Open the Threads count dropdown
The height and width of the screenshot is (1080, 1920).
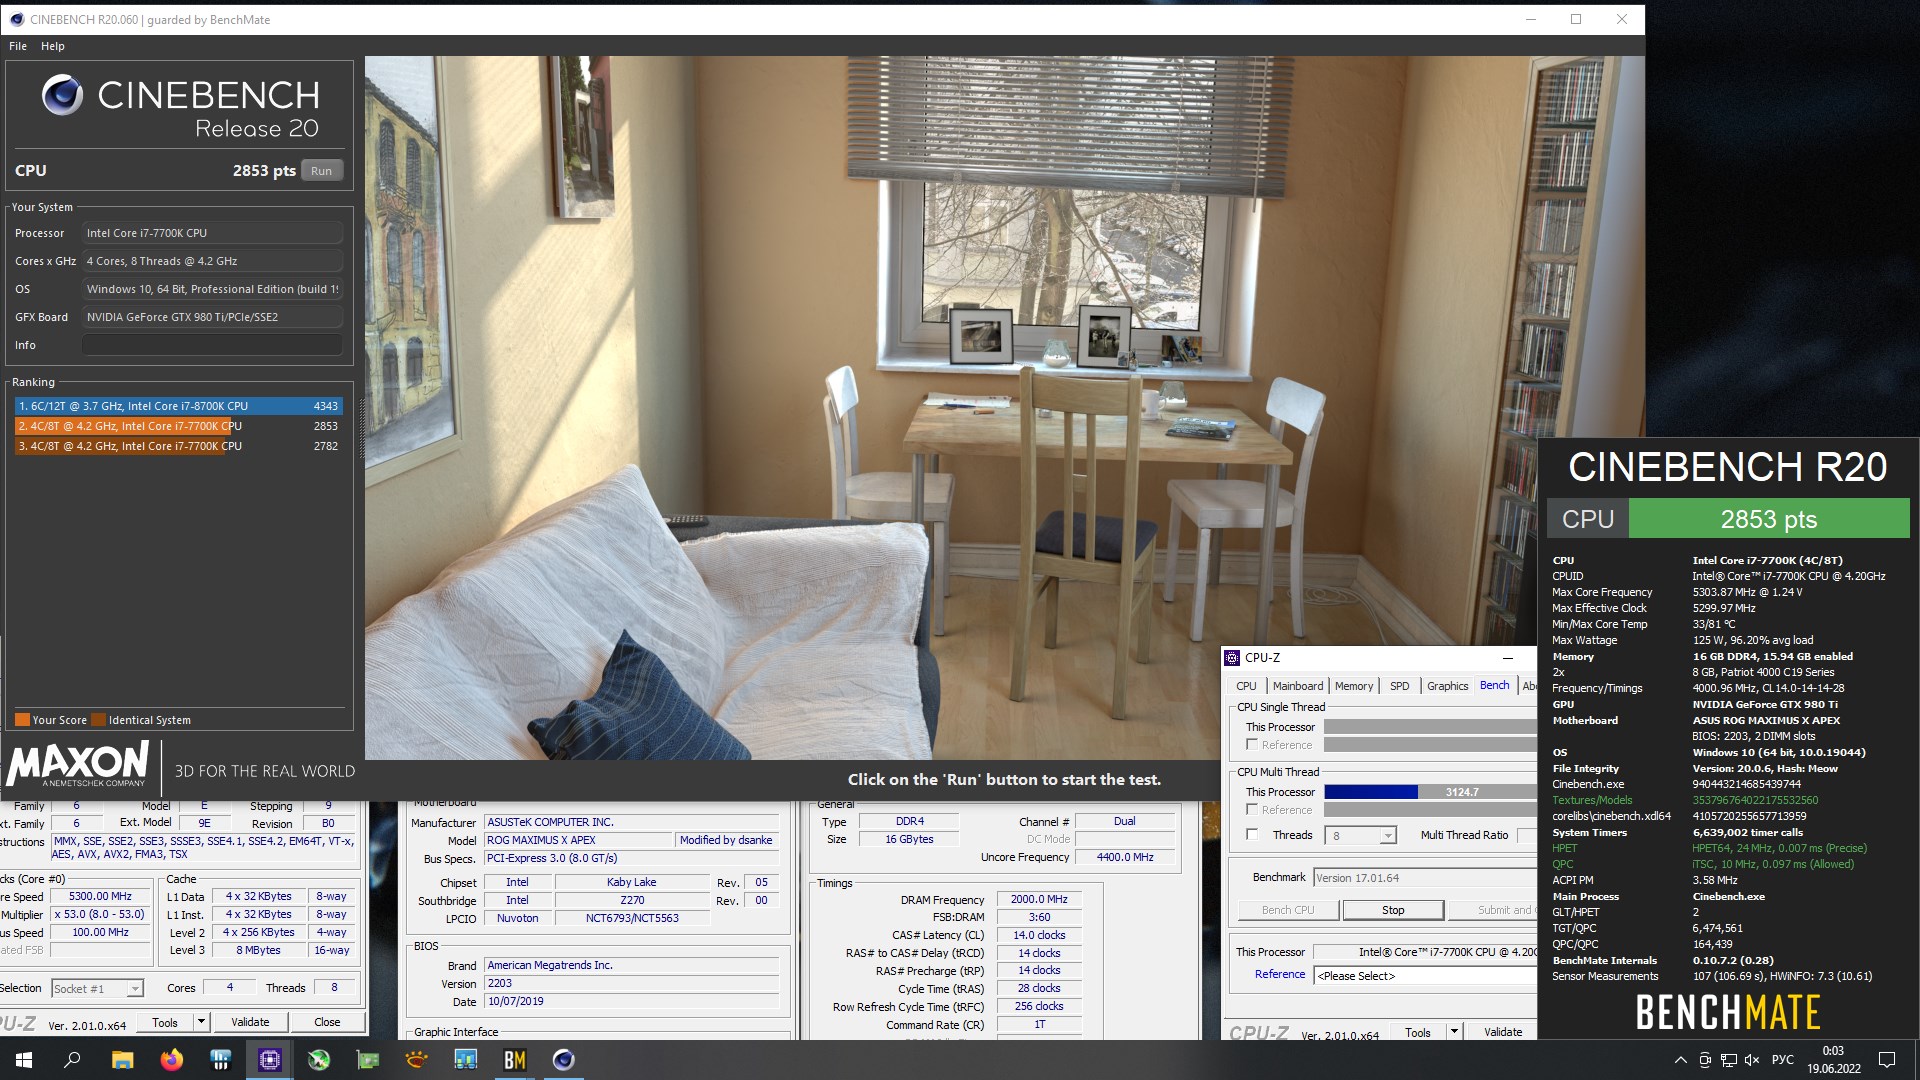pos(1388,836)
